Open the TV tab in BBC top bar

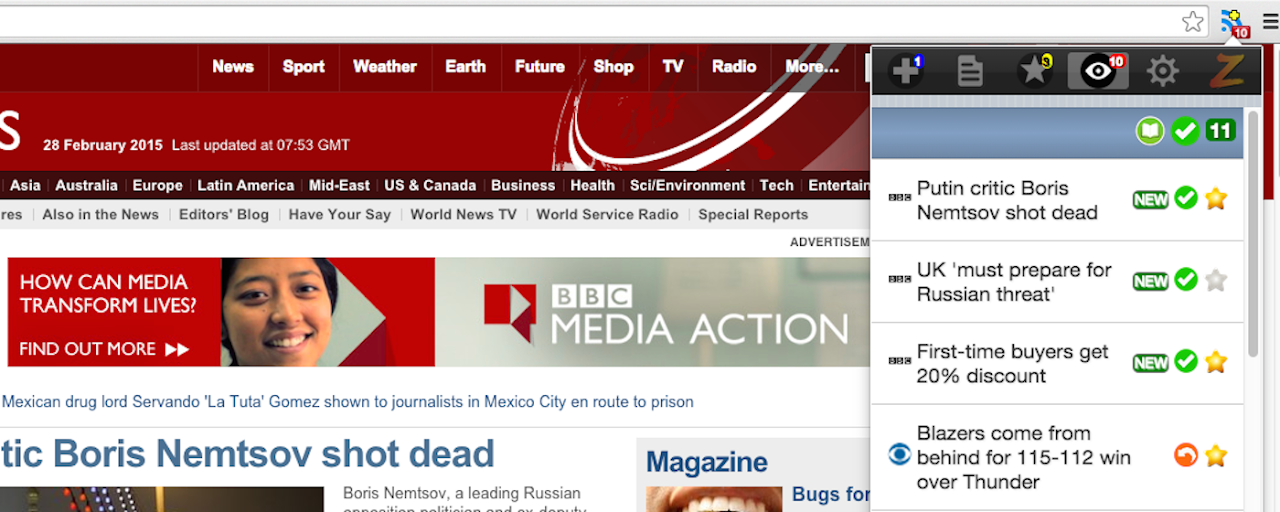[673, 67]
